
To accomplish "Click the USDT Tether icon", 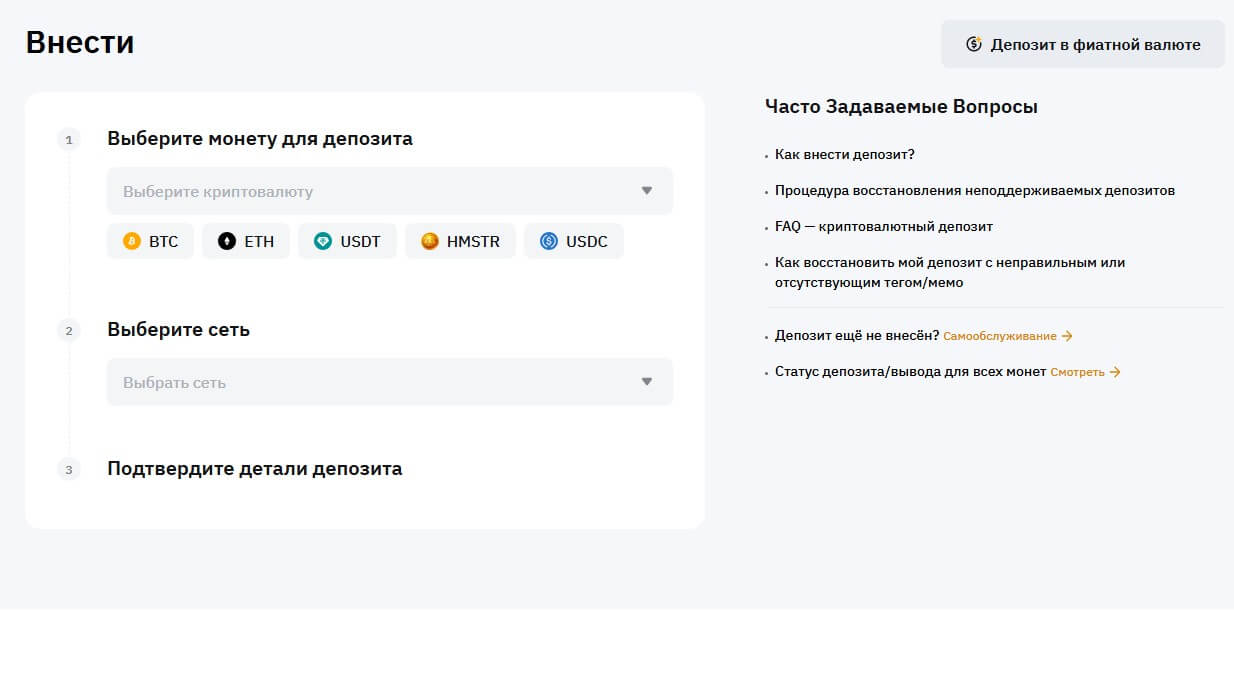I will click(322, 241).
